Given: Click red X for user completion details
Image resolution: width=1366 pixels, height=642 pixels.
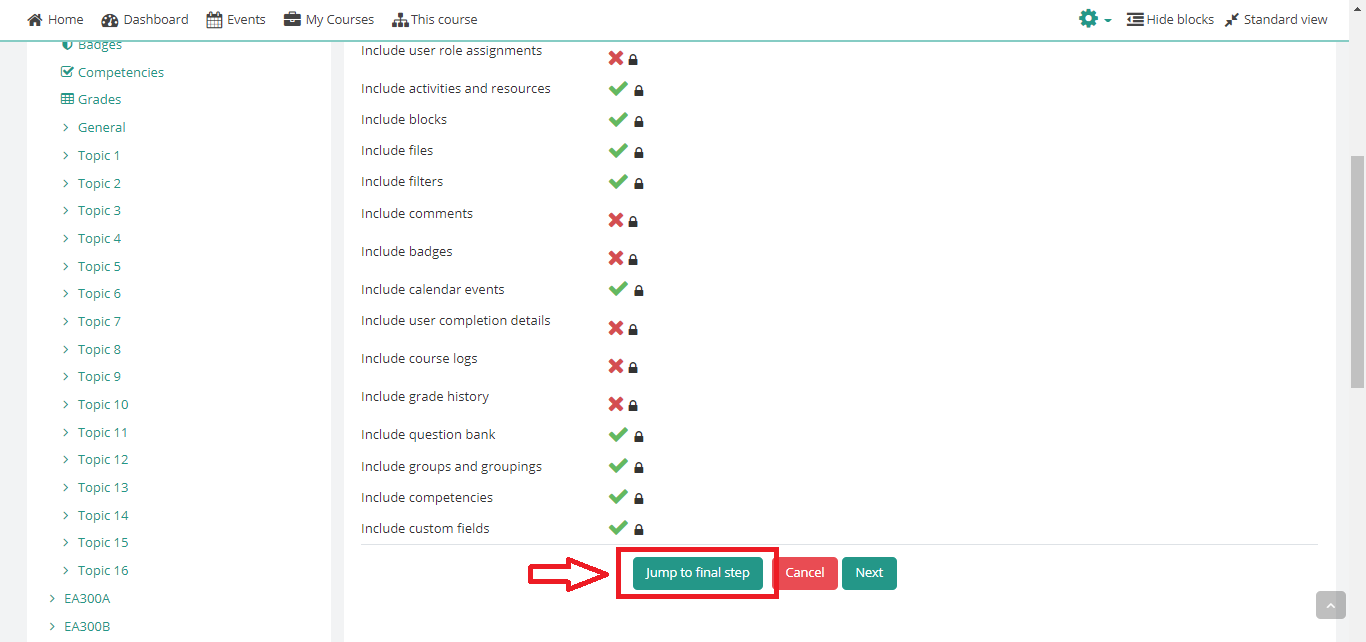Looking at the screenshot, I should coord(616,328).
